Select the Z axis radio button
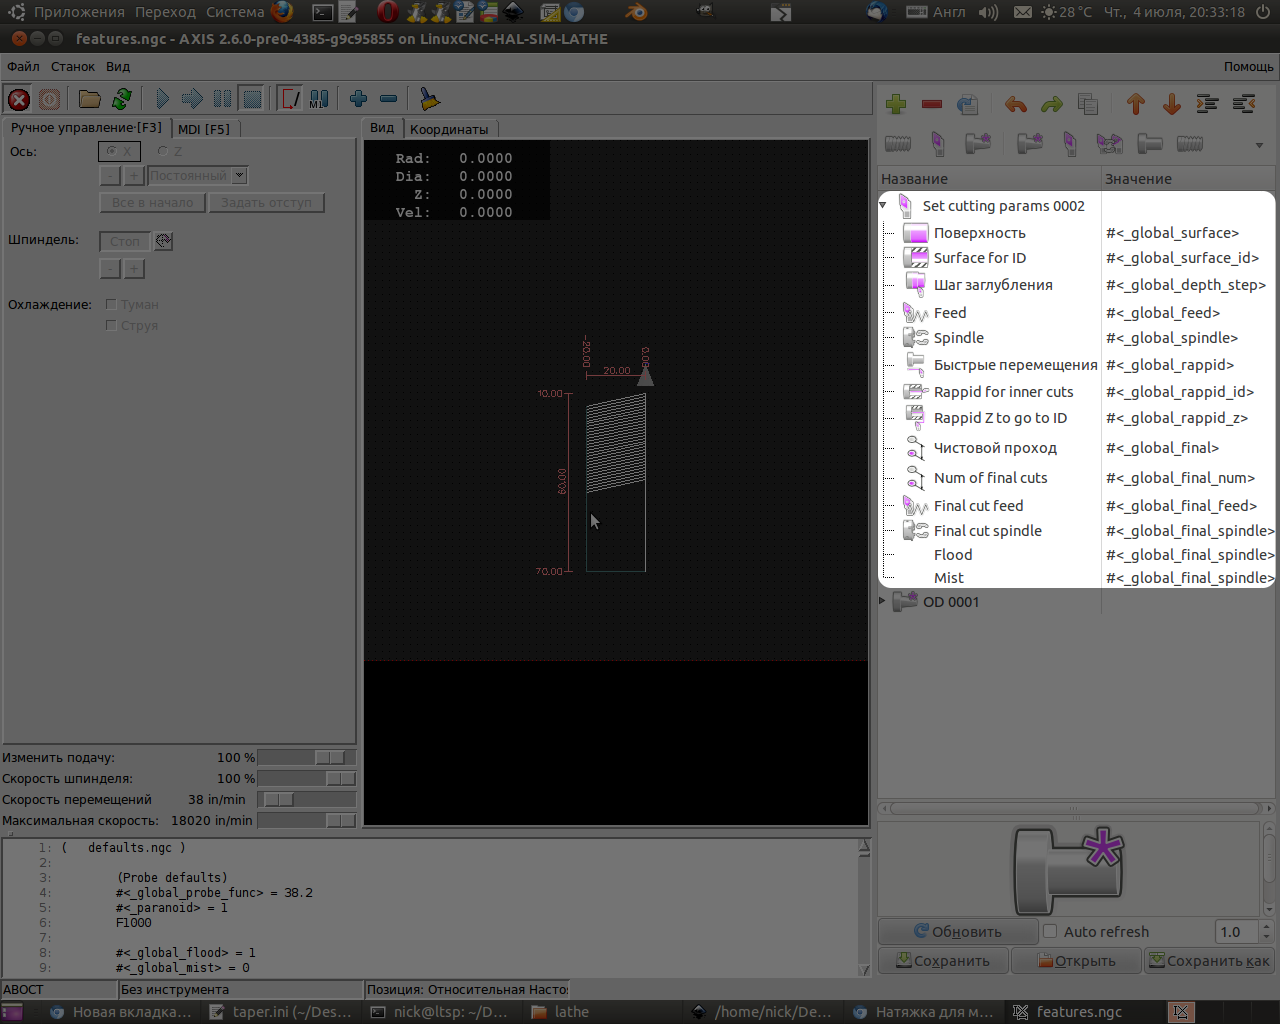Image resolution: width=1280 pixels, height=1024 pixels. [163, 151]
